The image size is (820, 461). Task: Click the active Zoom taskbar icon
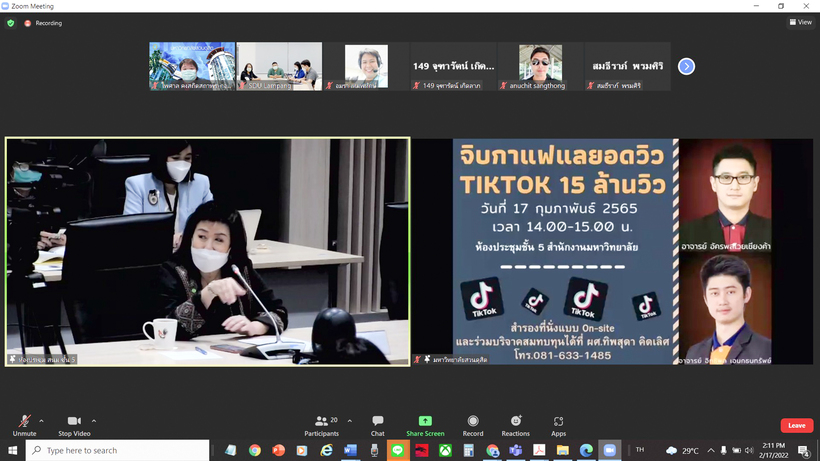(610, 450)
